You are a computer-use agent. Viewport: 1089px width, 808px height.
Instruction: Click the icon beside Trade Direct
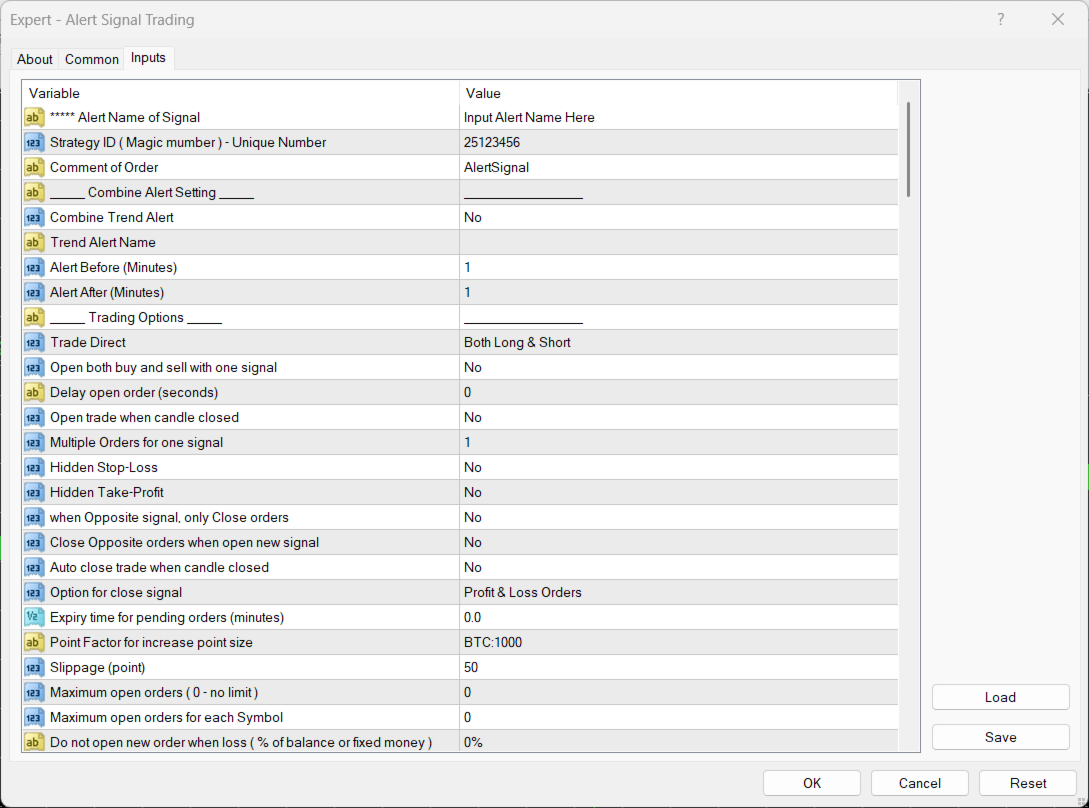[x=33, y=343]
